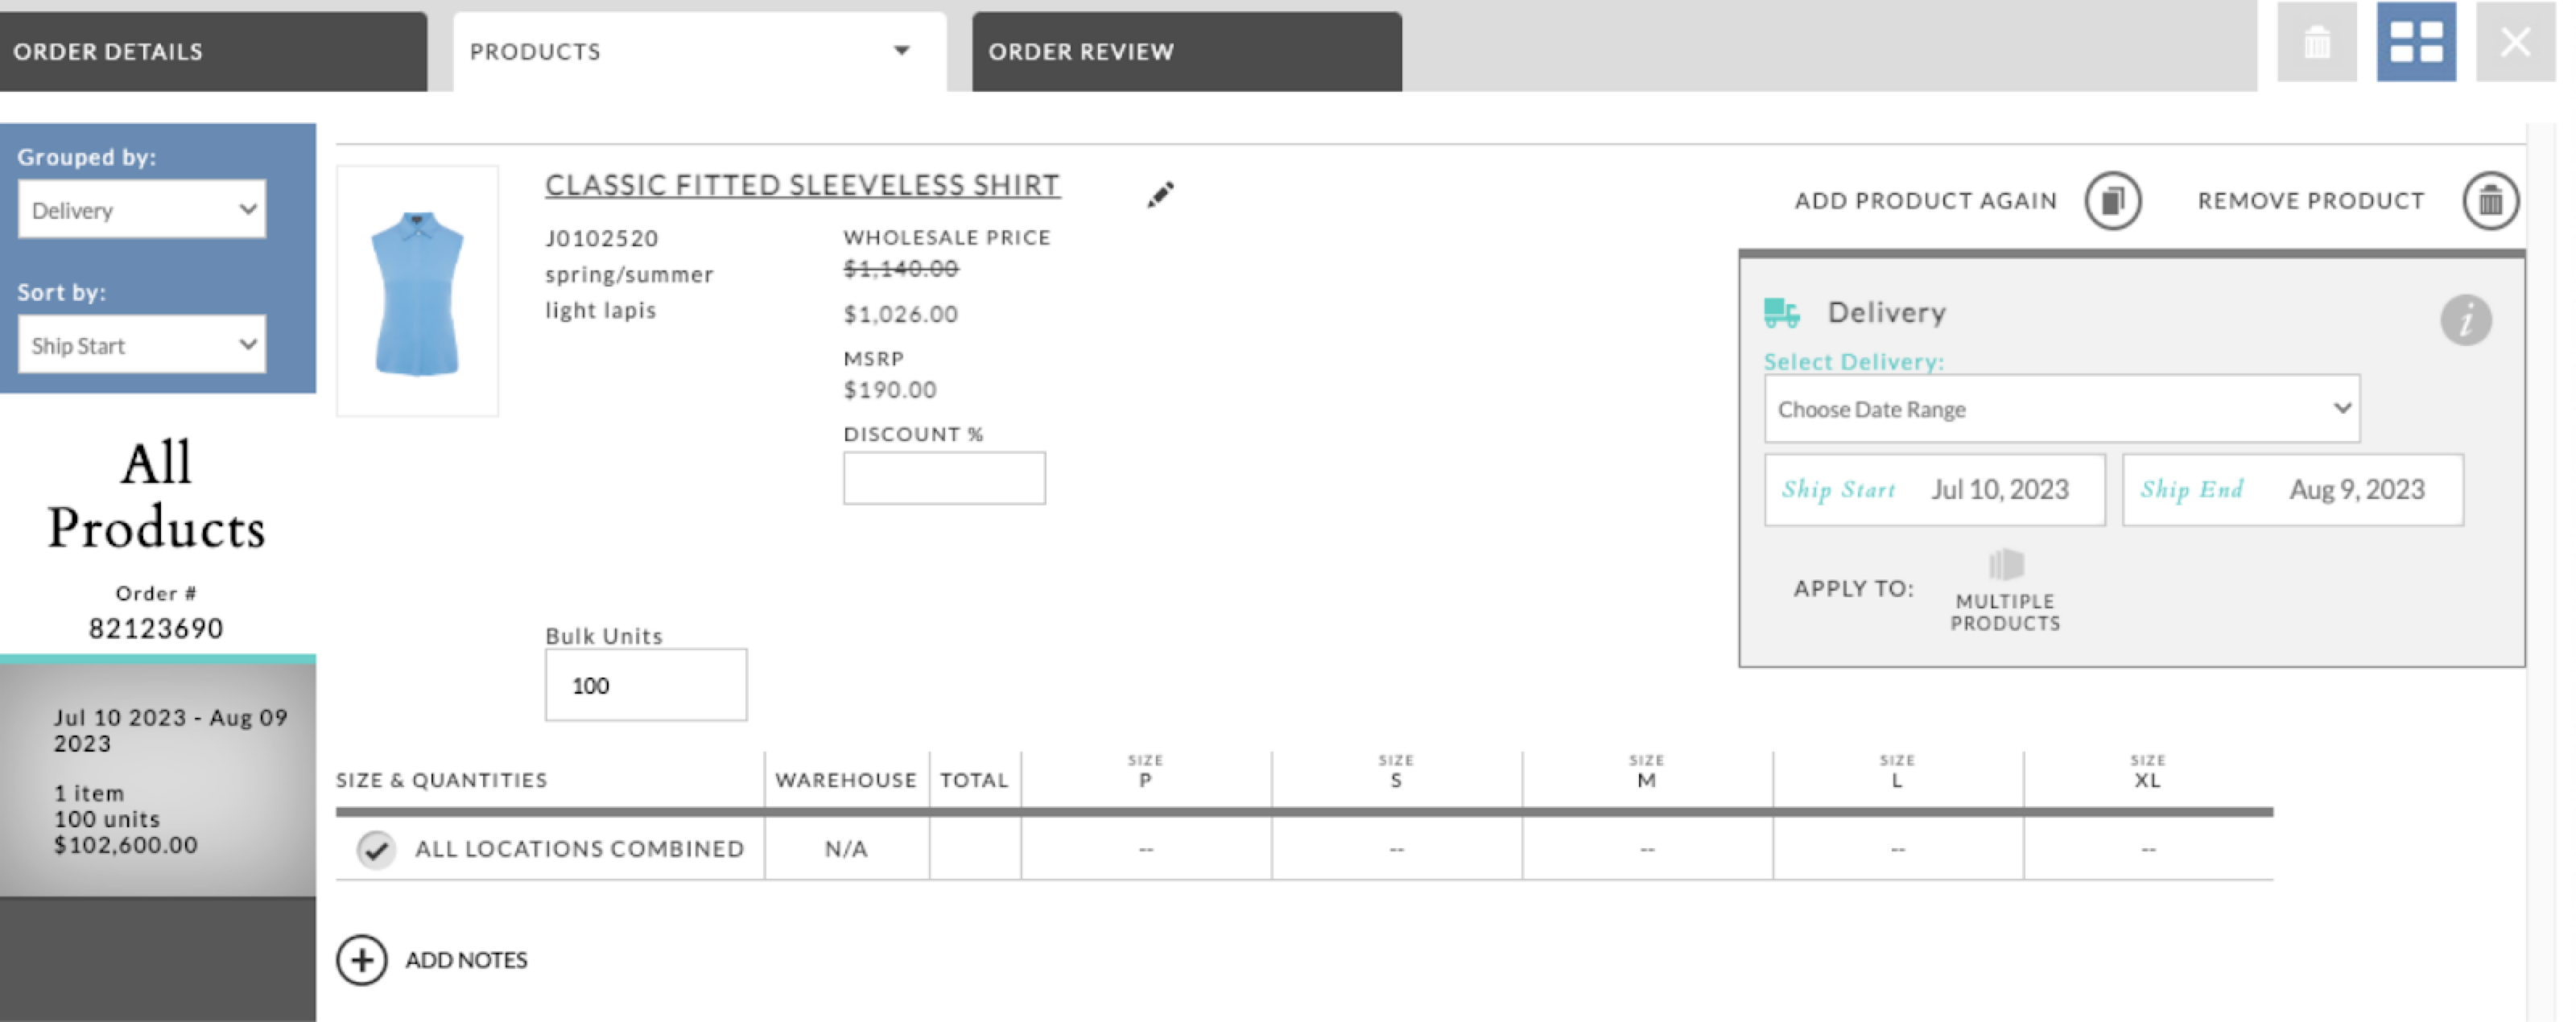Click the Ship End date field

(2292, 490)
